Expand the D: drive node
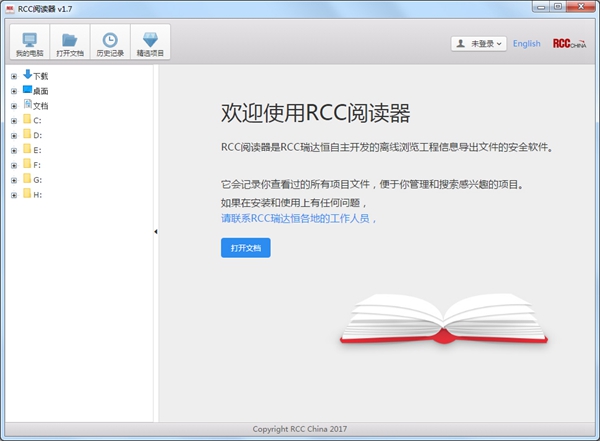Viewport: 600px width, 441px height. [13, 135]
